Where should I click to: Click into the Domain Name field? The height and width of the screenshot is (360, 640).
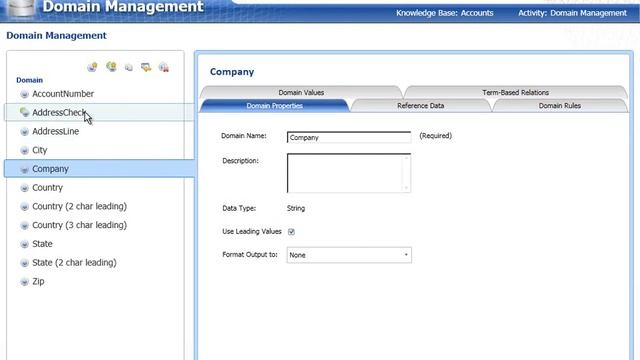pos(349,138)
